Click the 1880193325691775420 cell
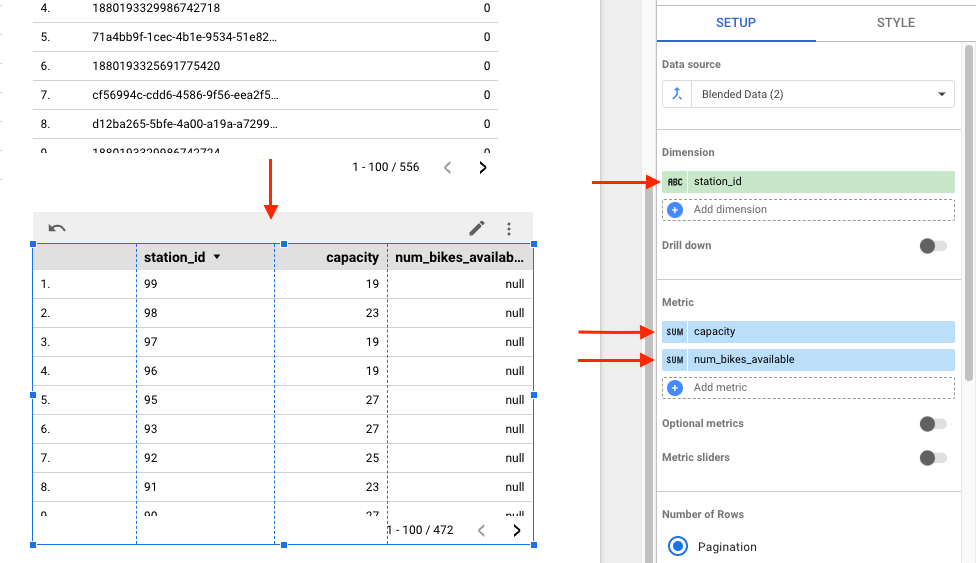Viewport: 976px width, 563px height. click(156, 66)
